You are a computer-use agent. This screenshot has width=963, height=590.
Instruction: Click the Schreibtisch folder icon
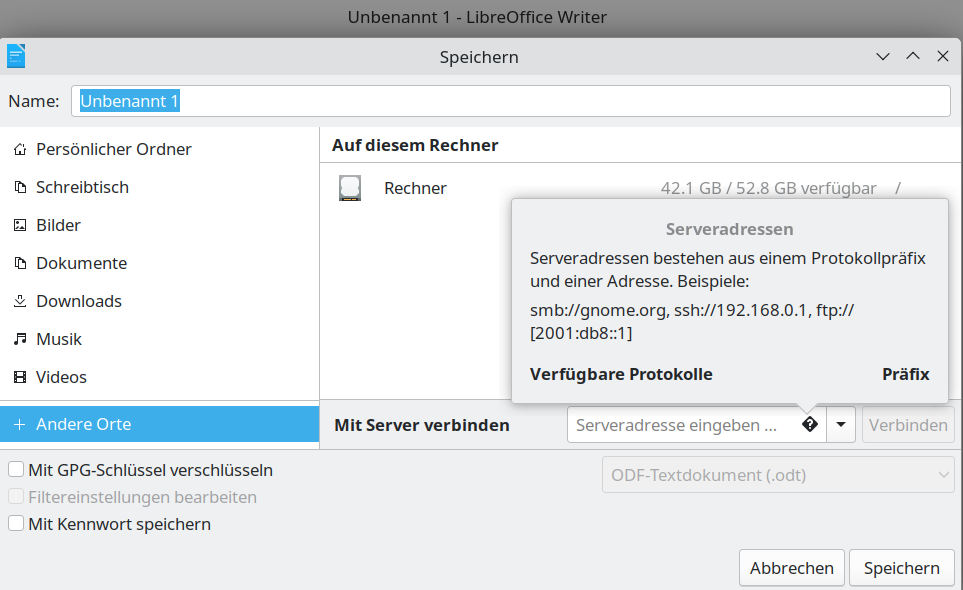[20, 187]
